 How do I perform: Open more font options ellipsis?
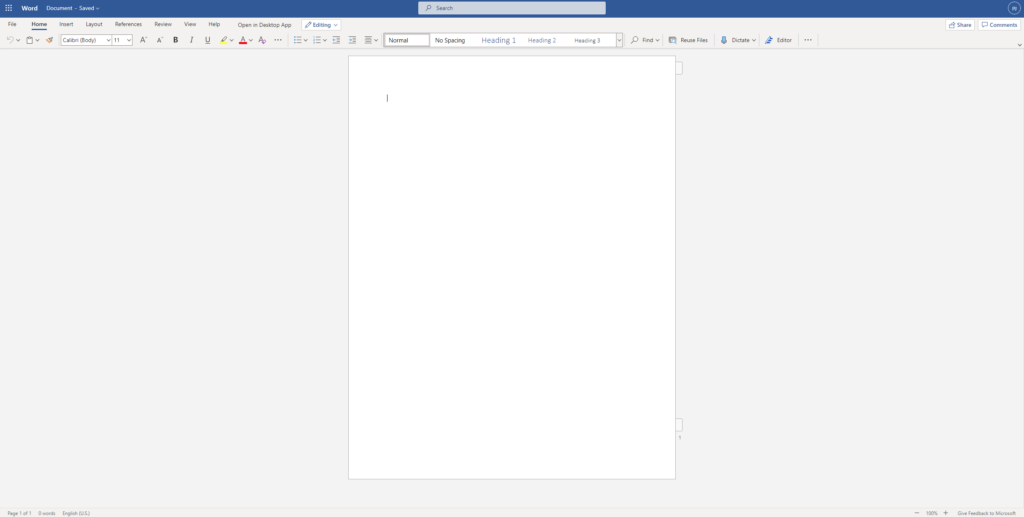point(278,40)
